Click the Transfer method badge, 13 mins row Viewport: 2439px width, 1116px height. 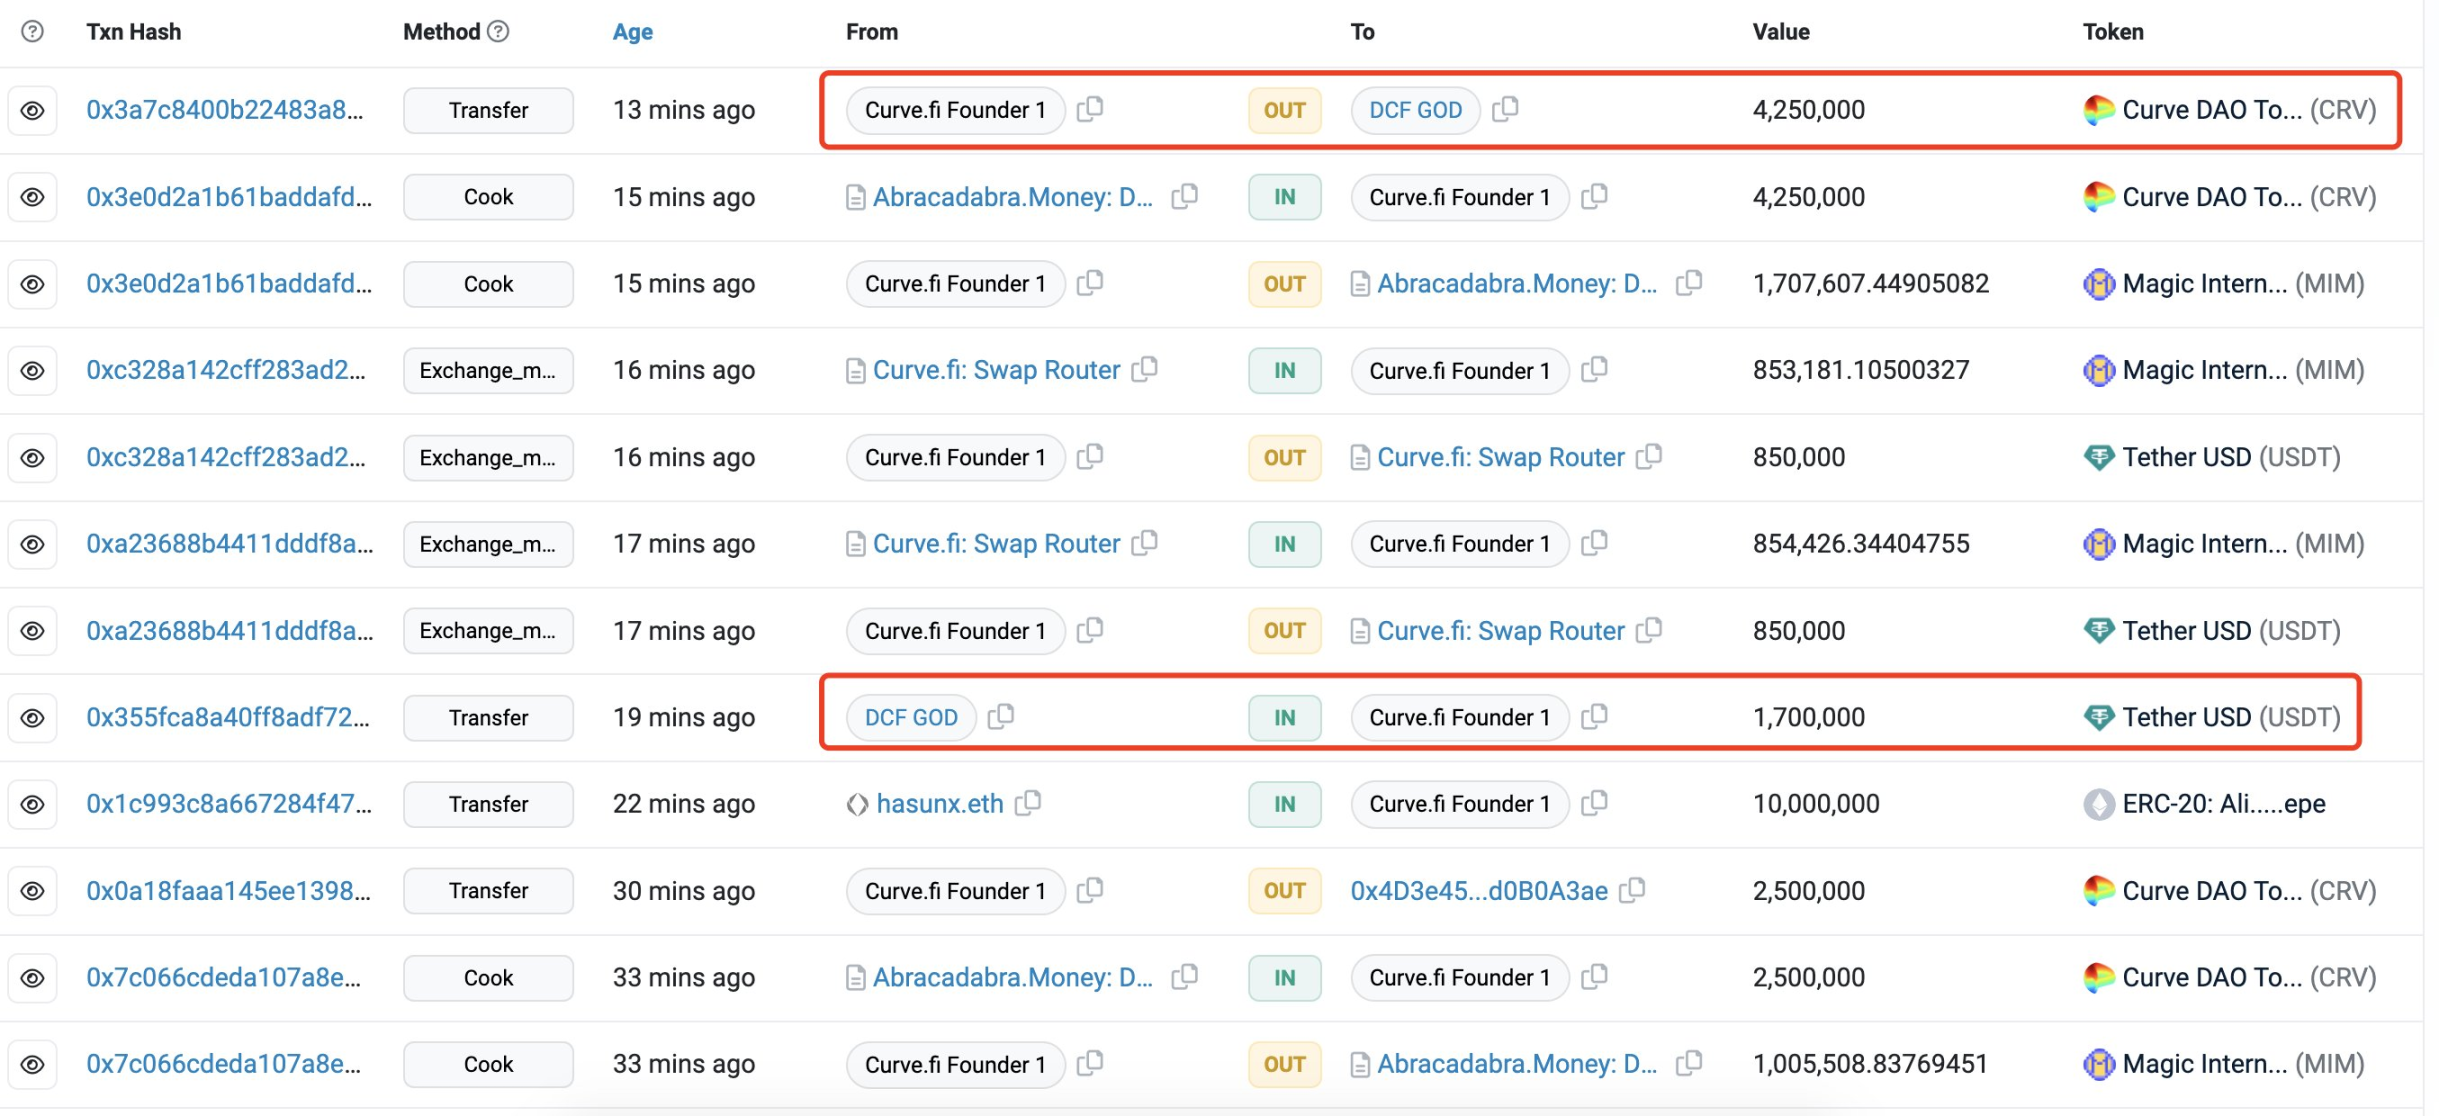tap(488, 110)
